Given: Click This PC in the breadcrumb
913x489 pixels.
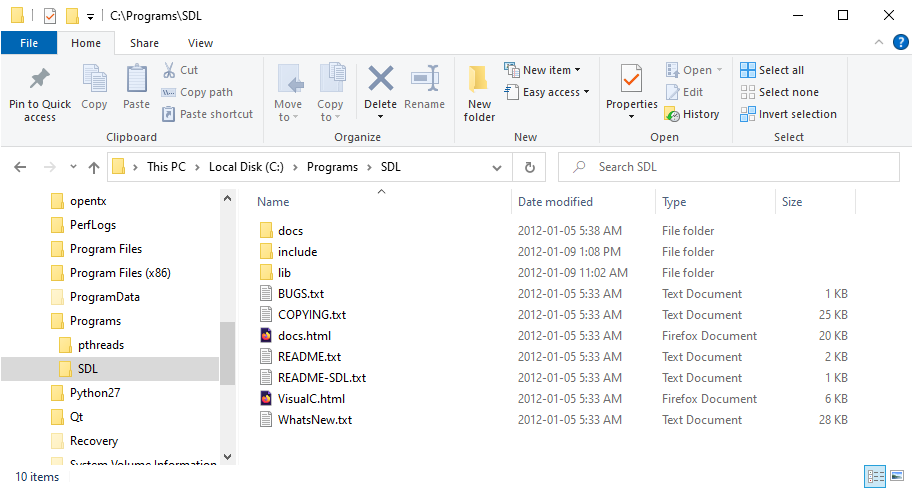Looking at the screenshot, I should (x=167, y=167).
